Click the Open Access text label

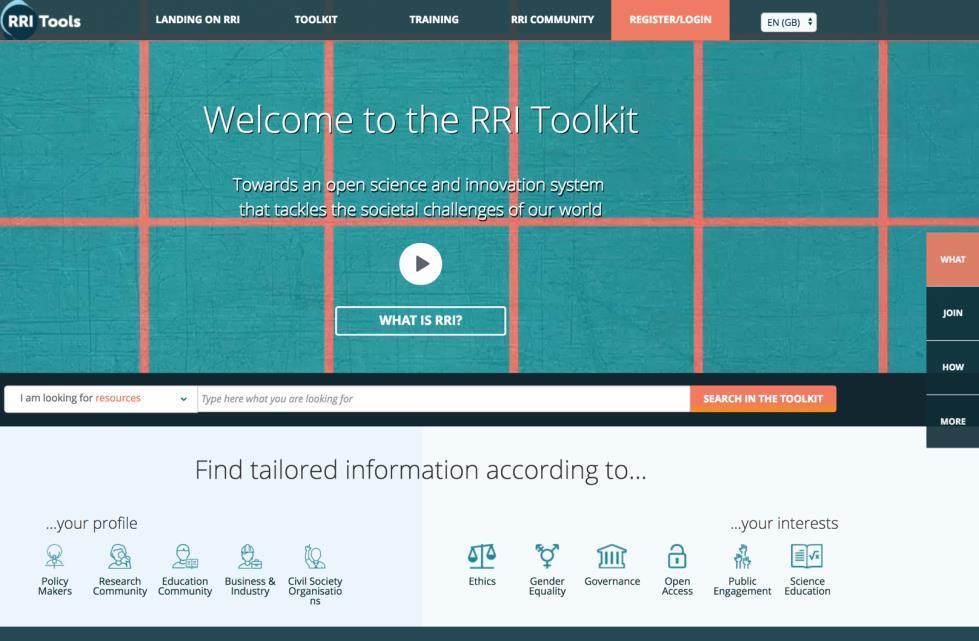click(677, 586)
